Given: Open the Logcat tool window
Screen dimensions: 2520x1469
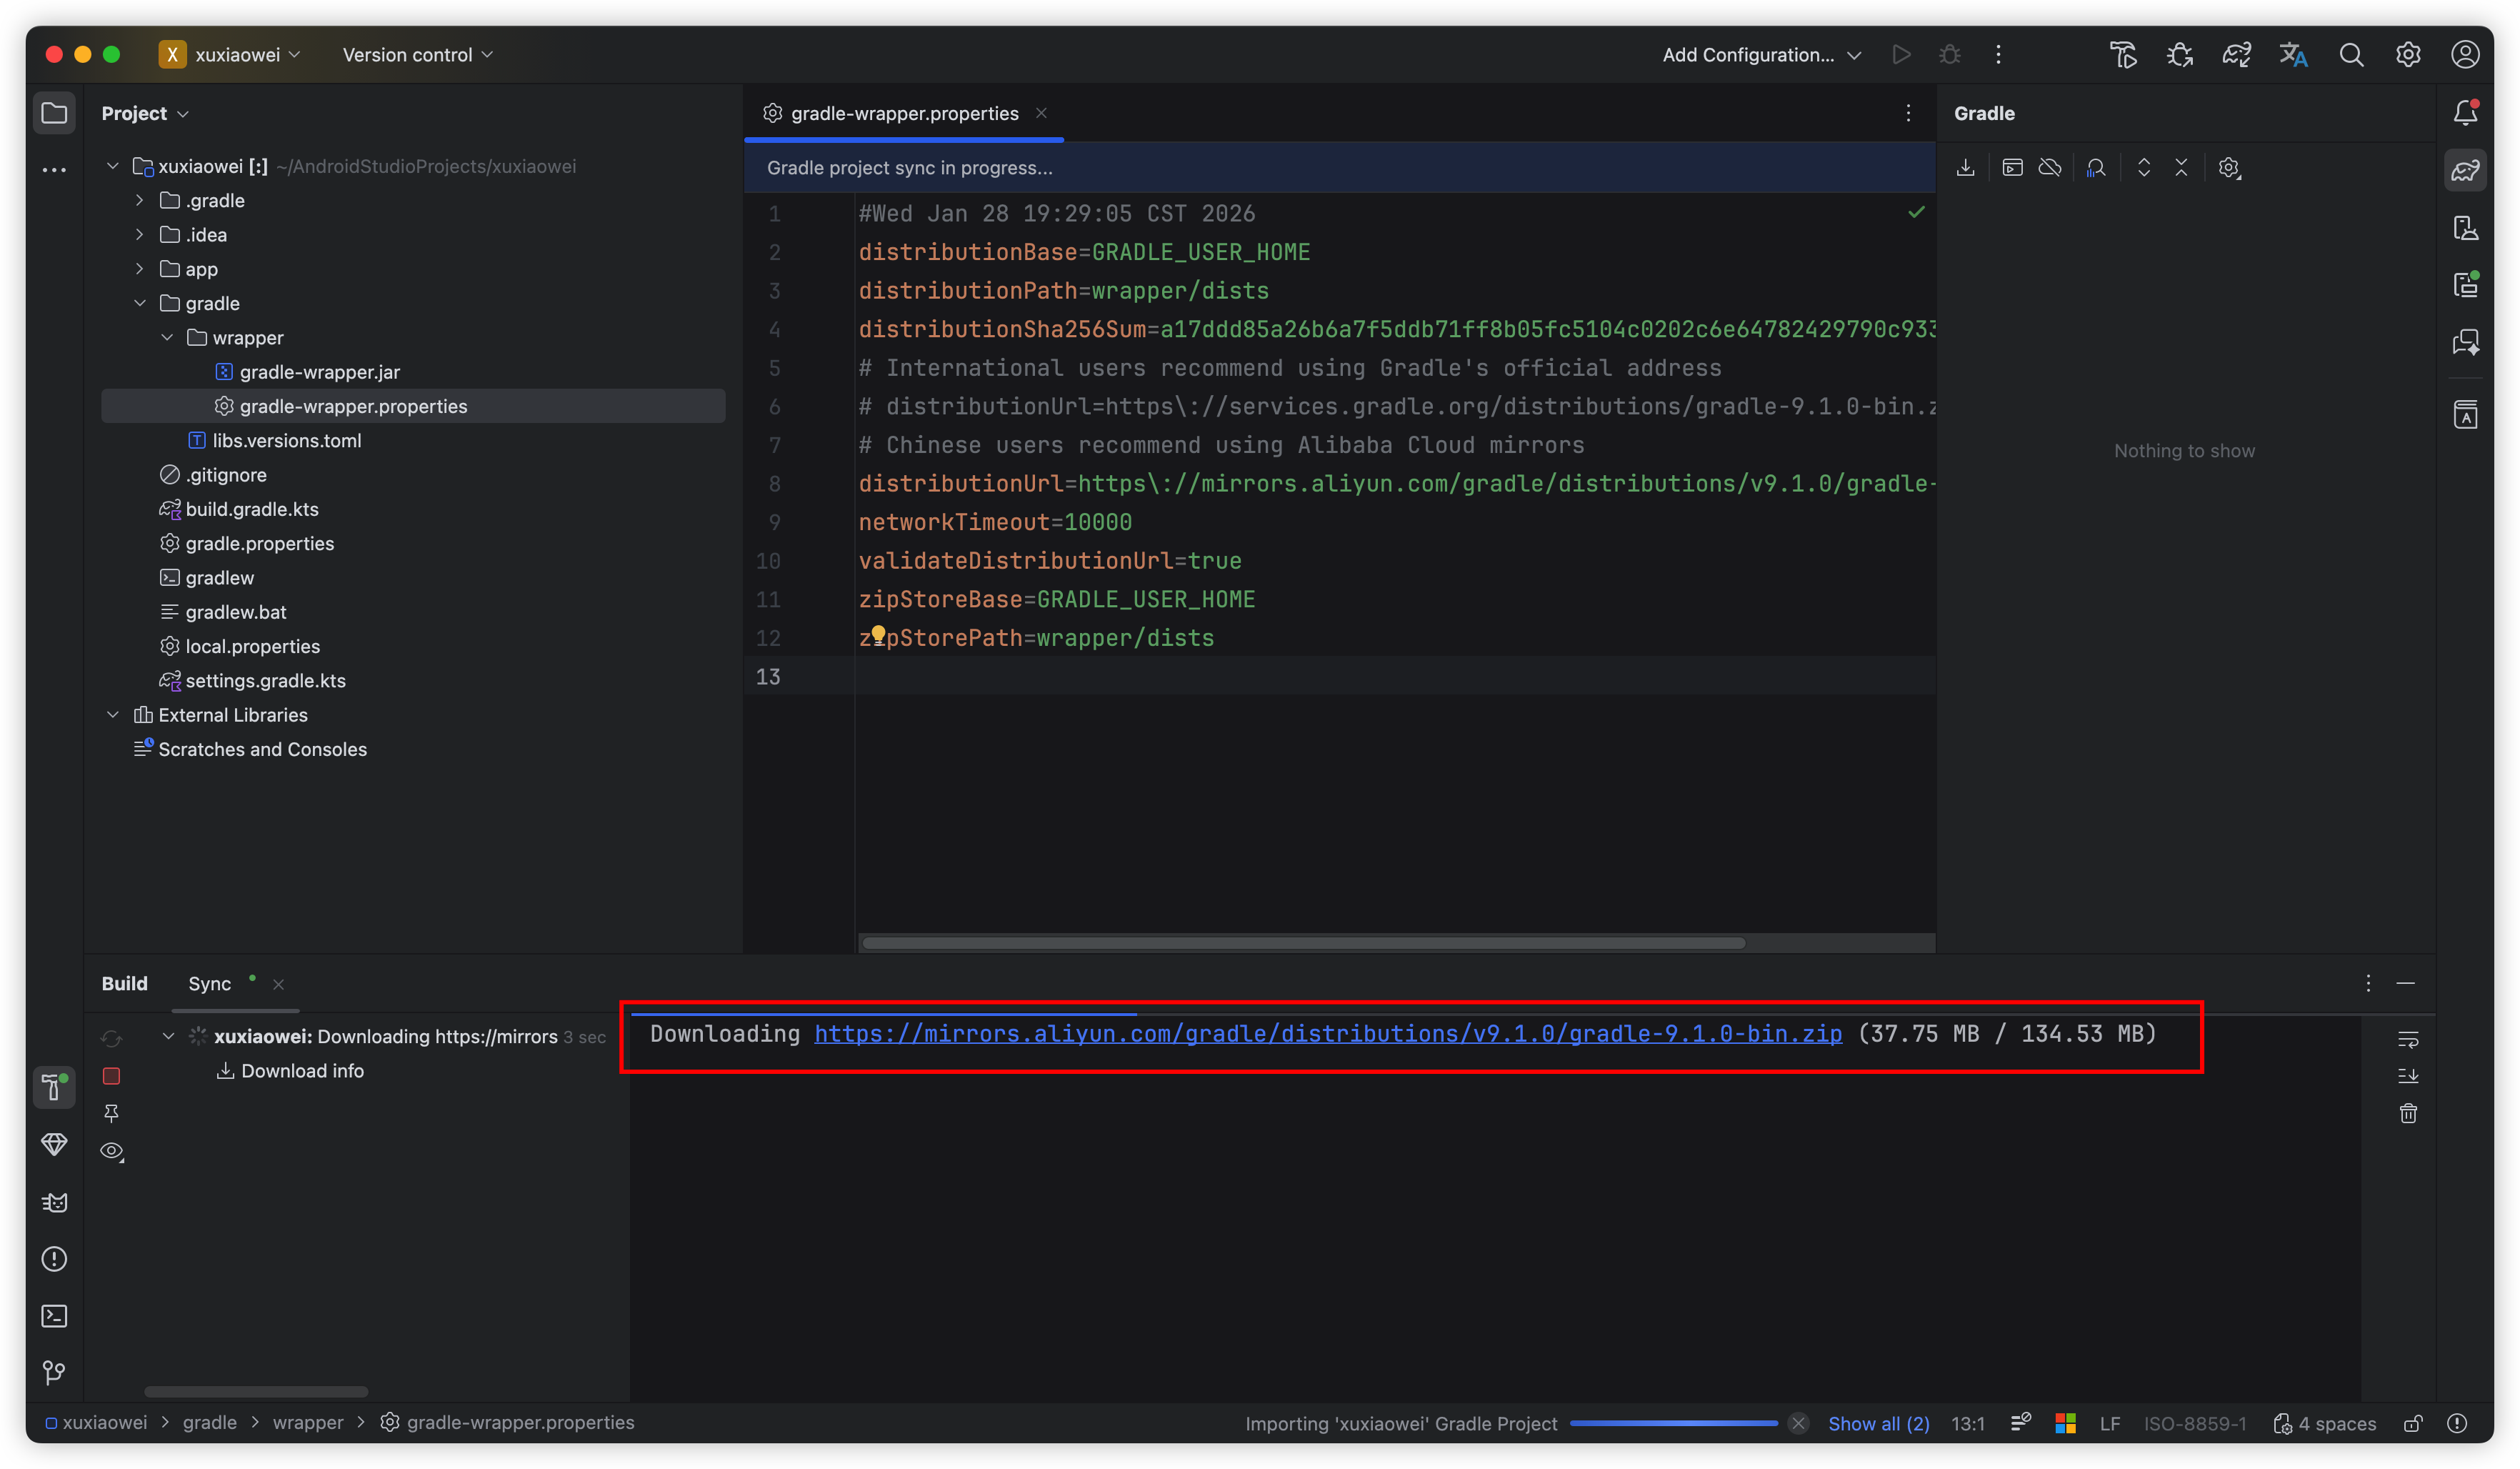Looking at the screenshot, I should click(54, 1202).
